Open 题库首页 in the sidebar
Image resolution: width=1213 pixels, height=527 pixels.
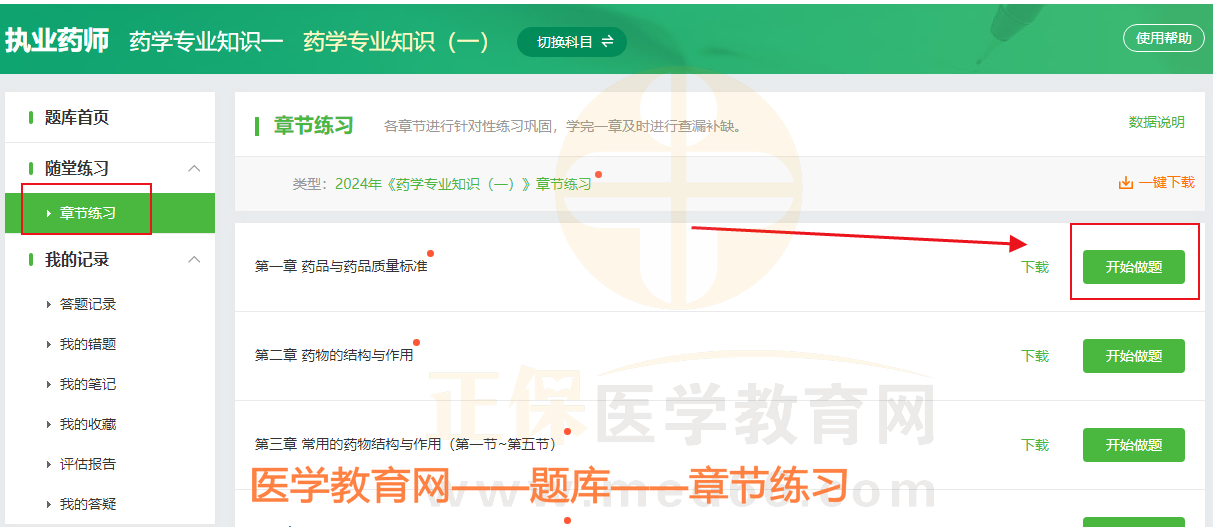tap(77, 118)
